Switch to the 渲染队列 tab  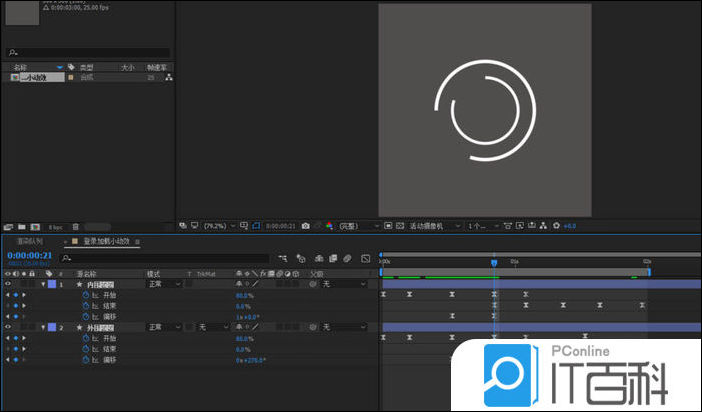(x=29, y=241)
